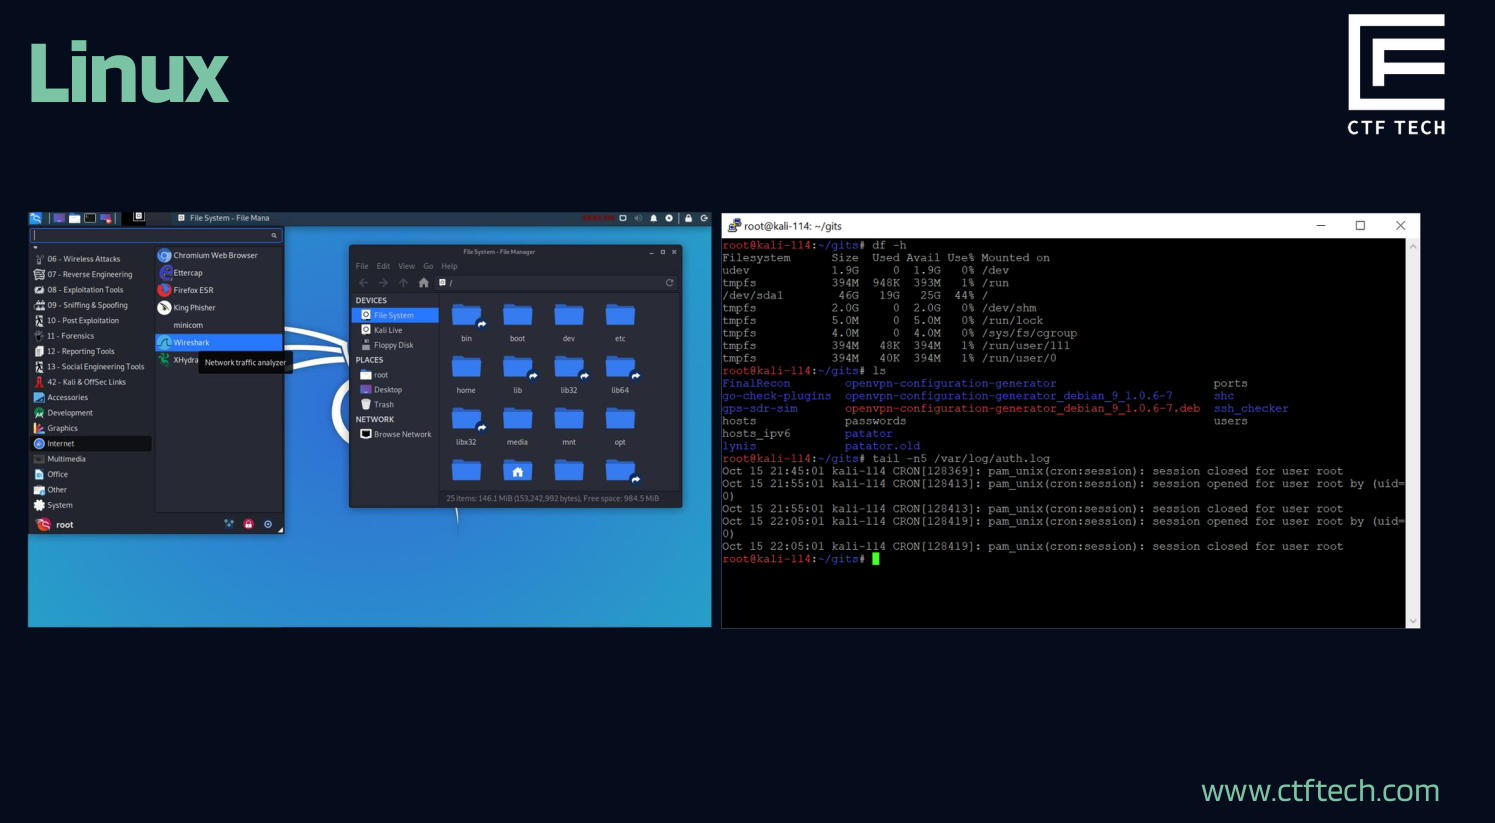
Task: Go forward in the File Manager toolbar
Action: tap(383, 283)
